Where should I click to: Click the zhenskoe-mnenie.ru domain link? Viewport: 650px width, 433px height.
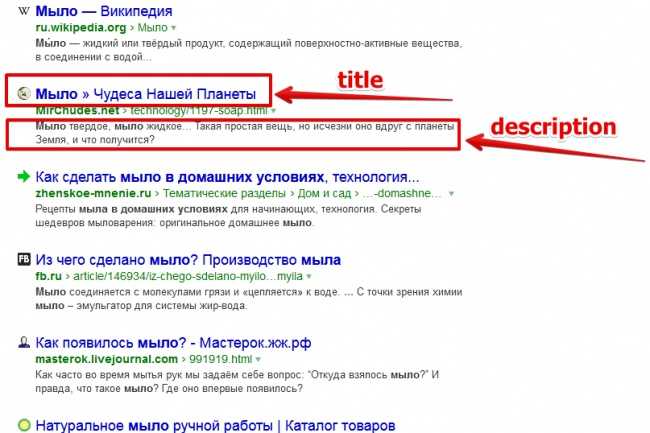point(93,194)
